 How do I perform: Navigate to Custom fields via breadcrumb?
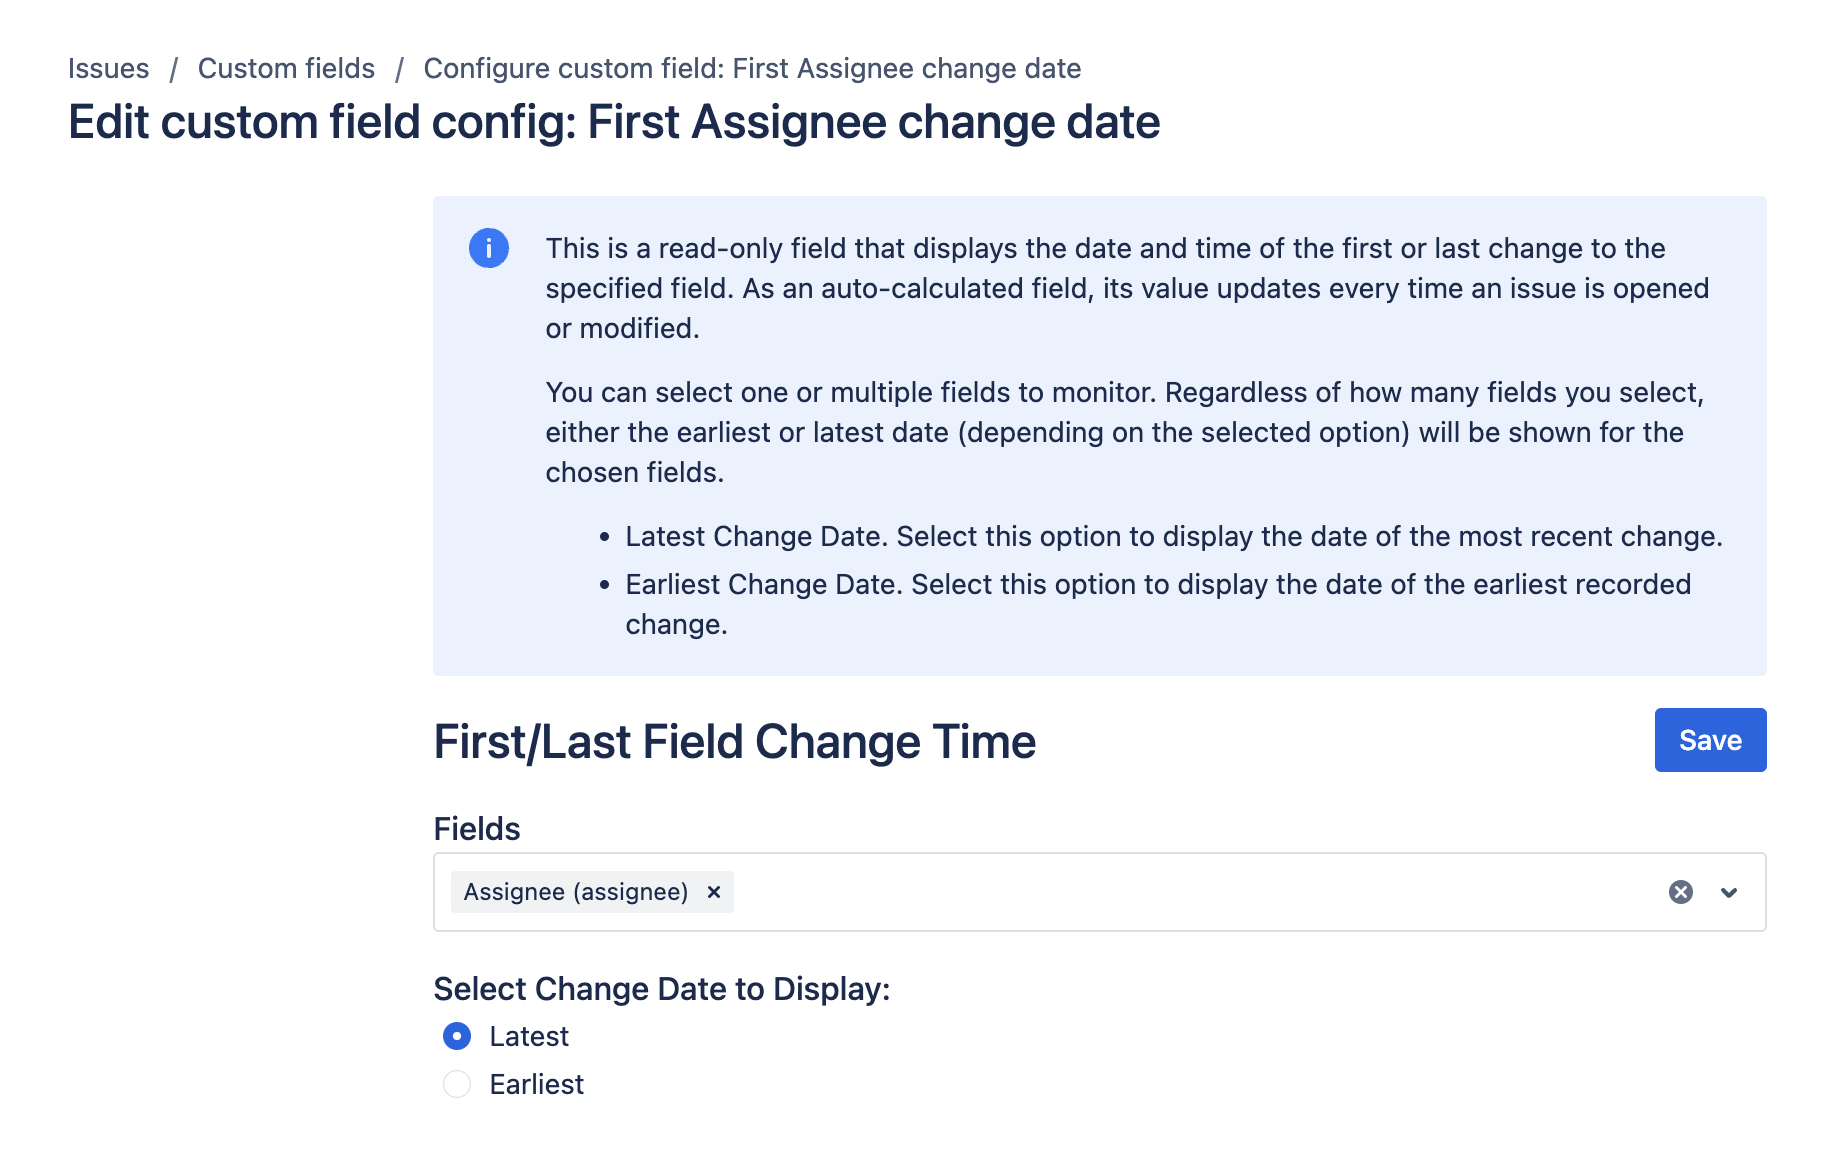coord(286,68)
